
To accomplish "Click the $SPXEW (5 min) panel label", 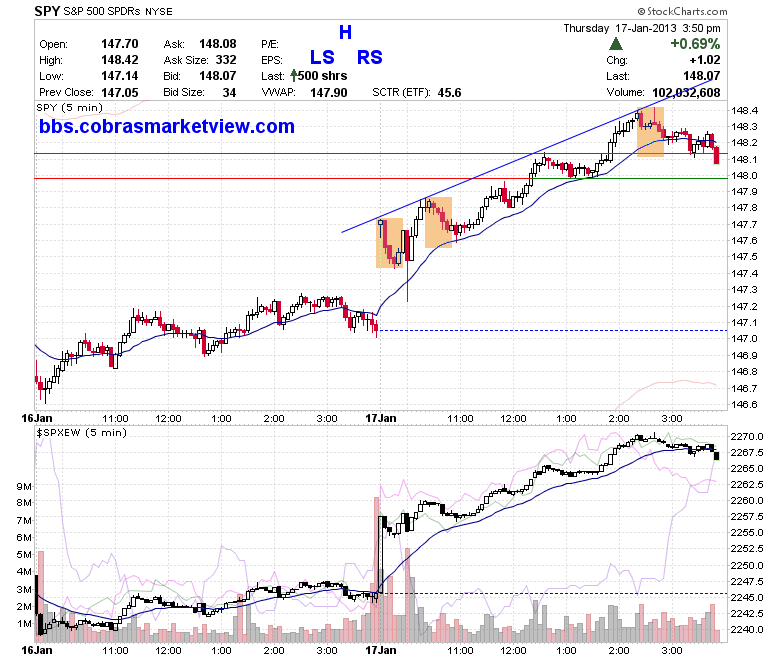I will [82, 432].
